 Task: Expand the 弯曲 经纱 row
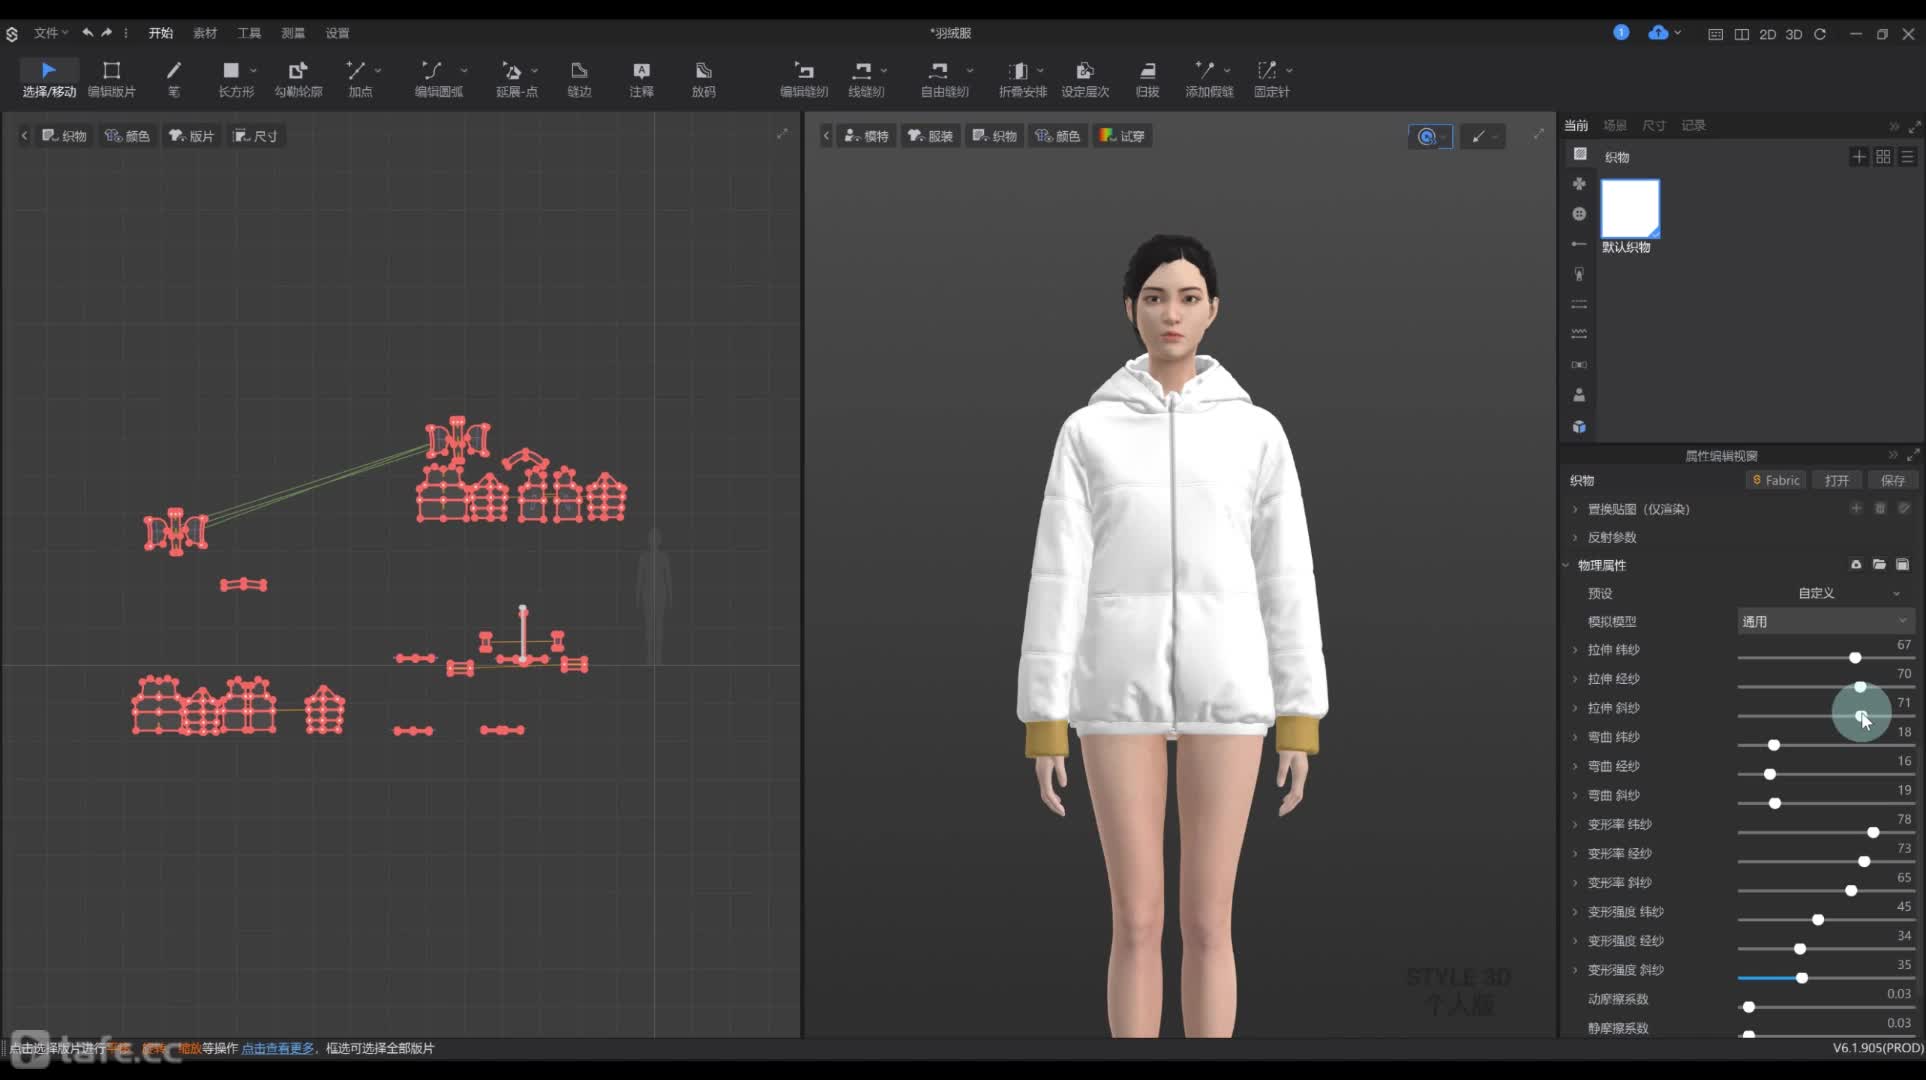click(1576, 766)
